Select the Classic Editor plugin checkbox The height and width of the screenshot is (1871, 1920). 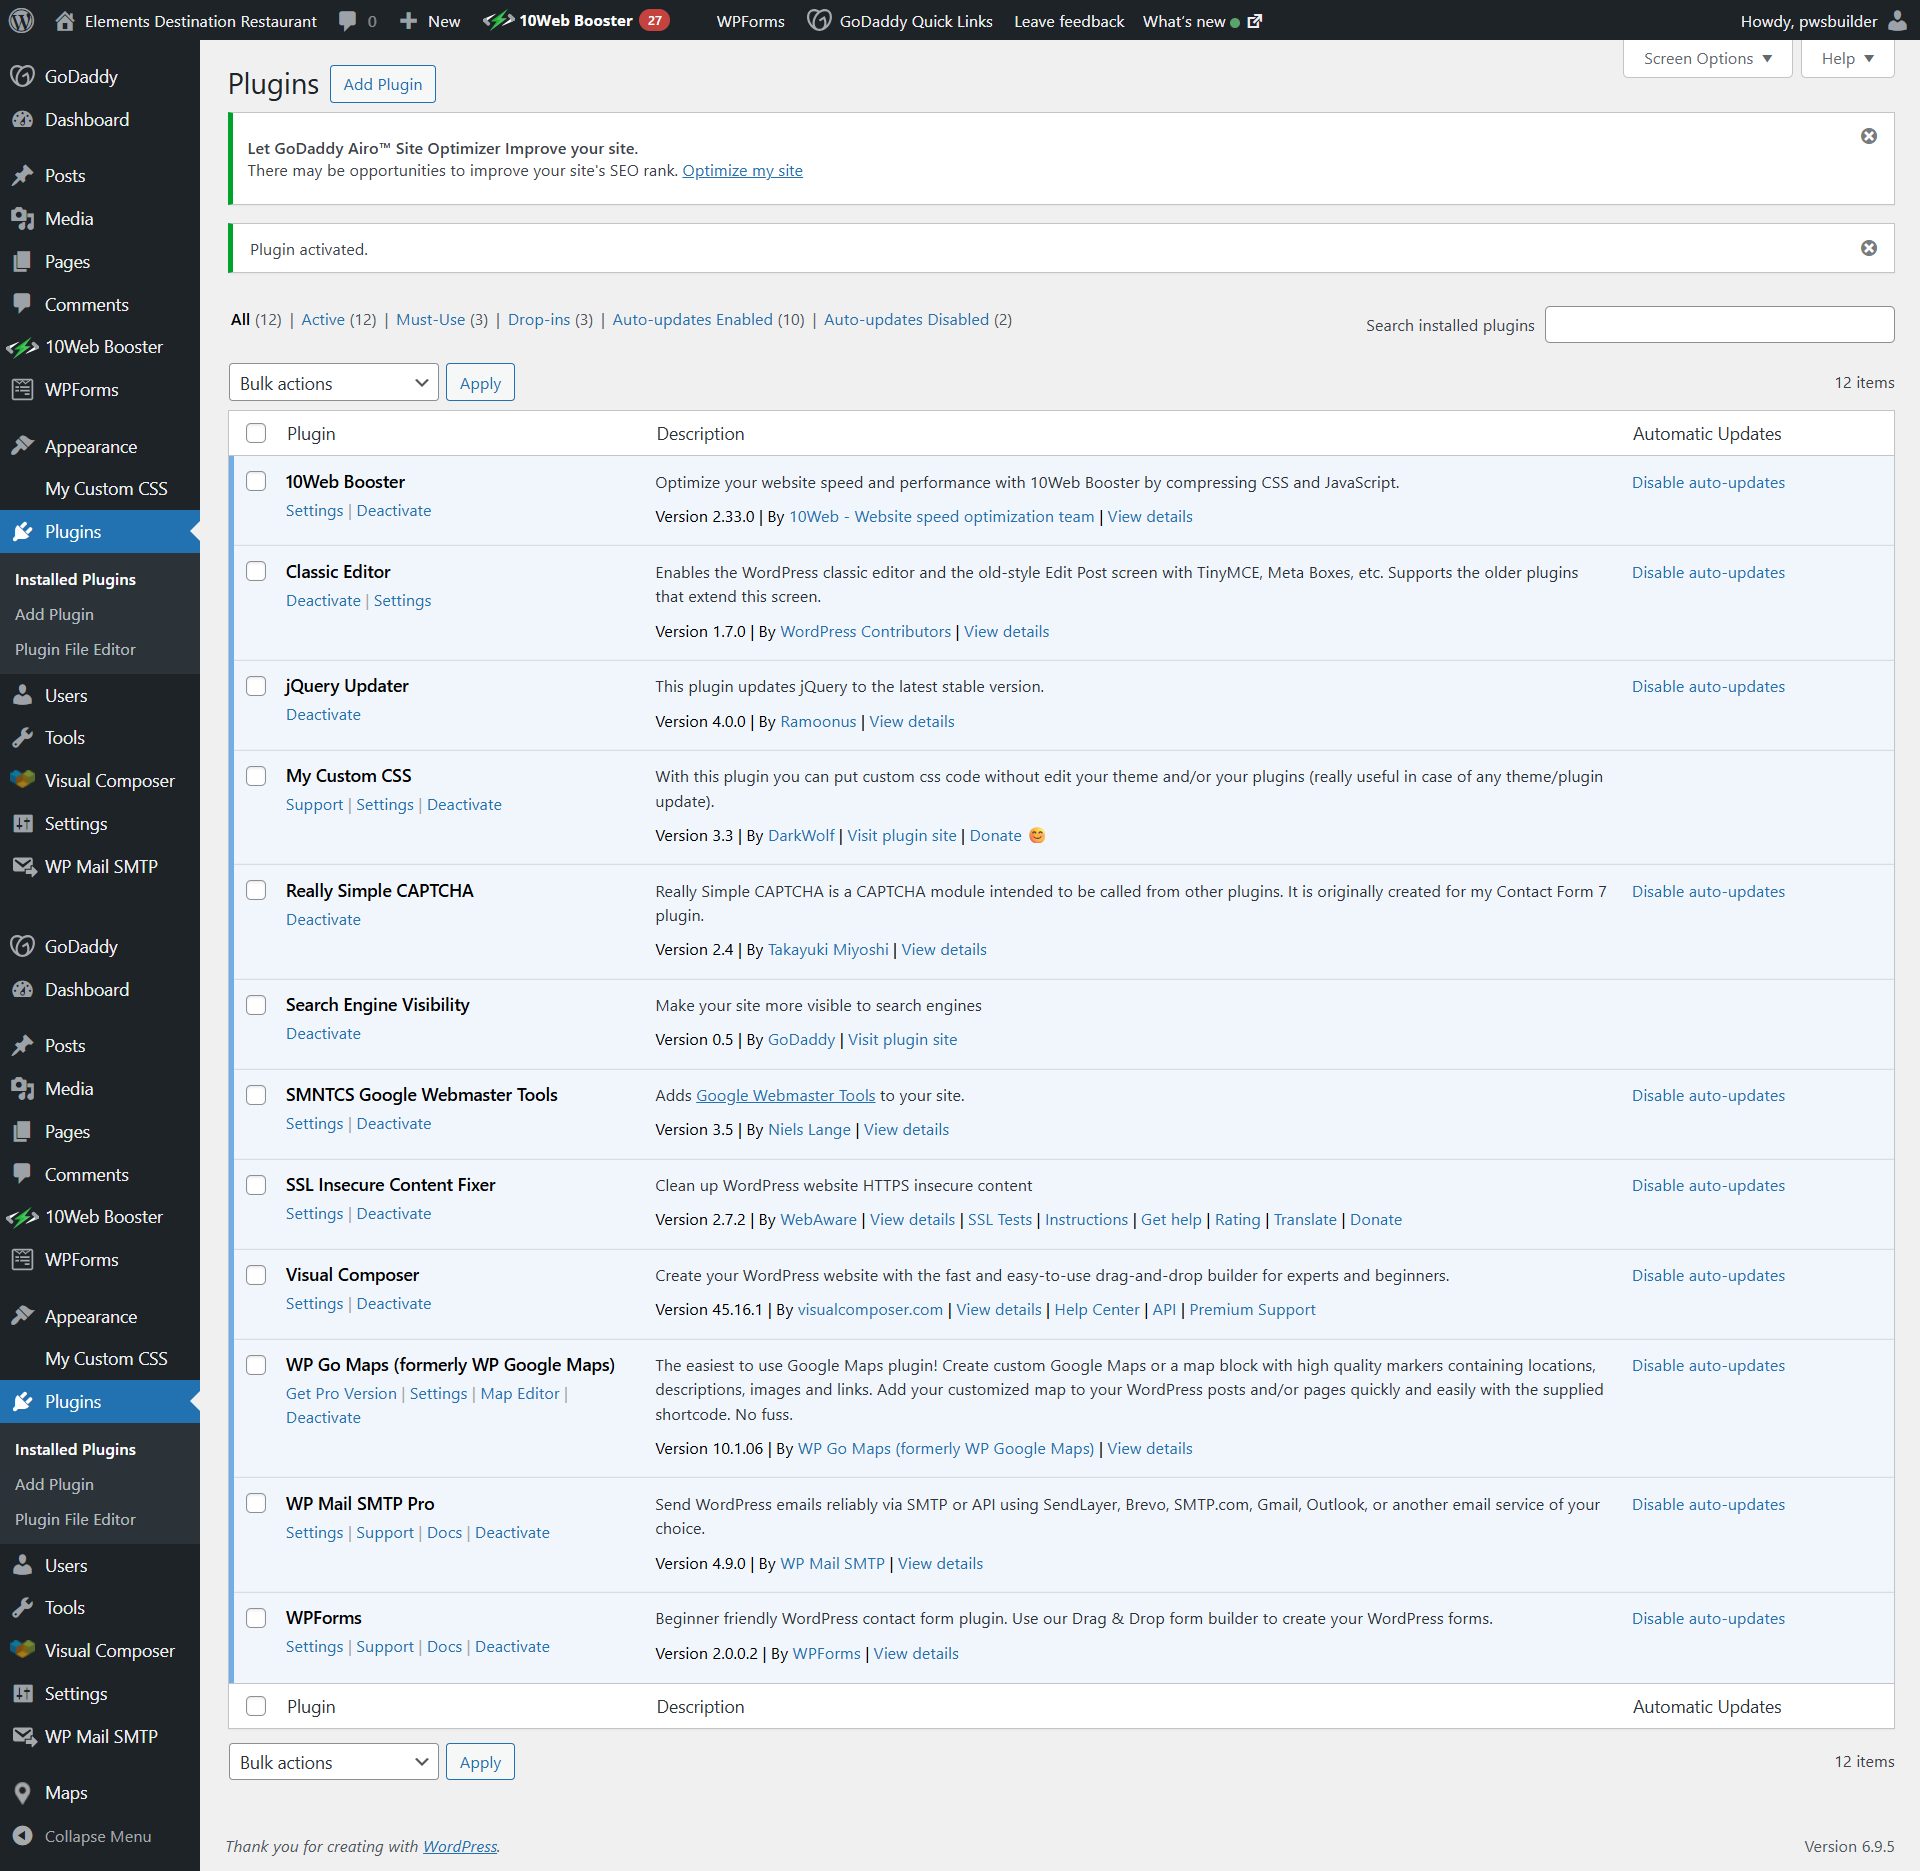257,571
